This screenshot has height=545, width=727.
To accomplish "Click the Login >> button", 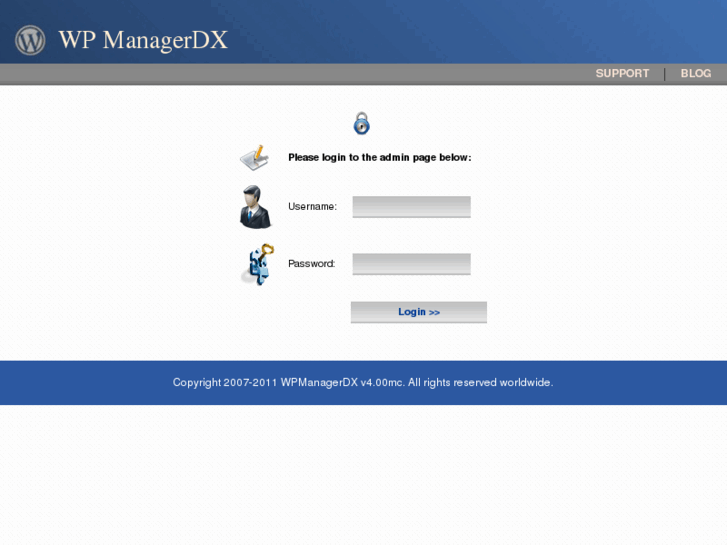I will pyautogui.click(x=419, y=312).
